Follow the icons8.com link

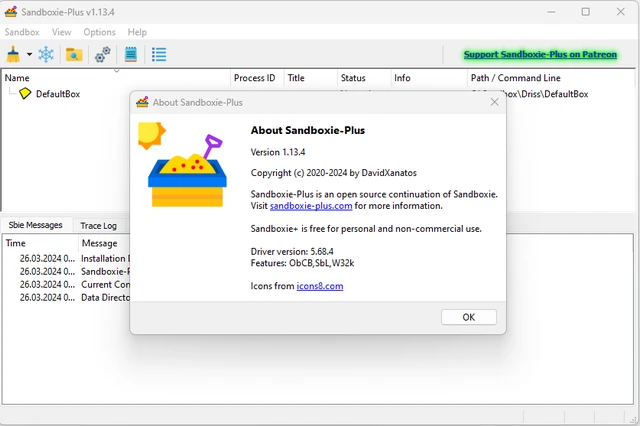(320, 286)
